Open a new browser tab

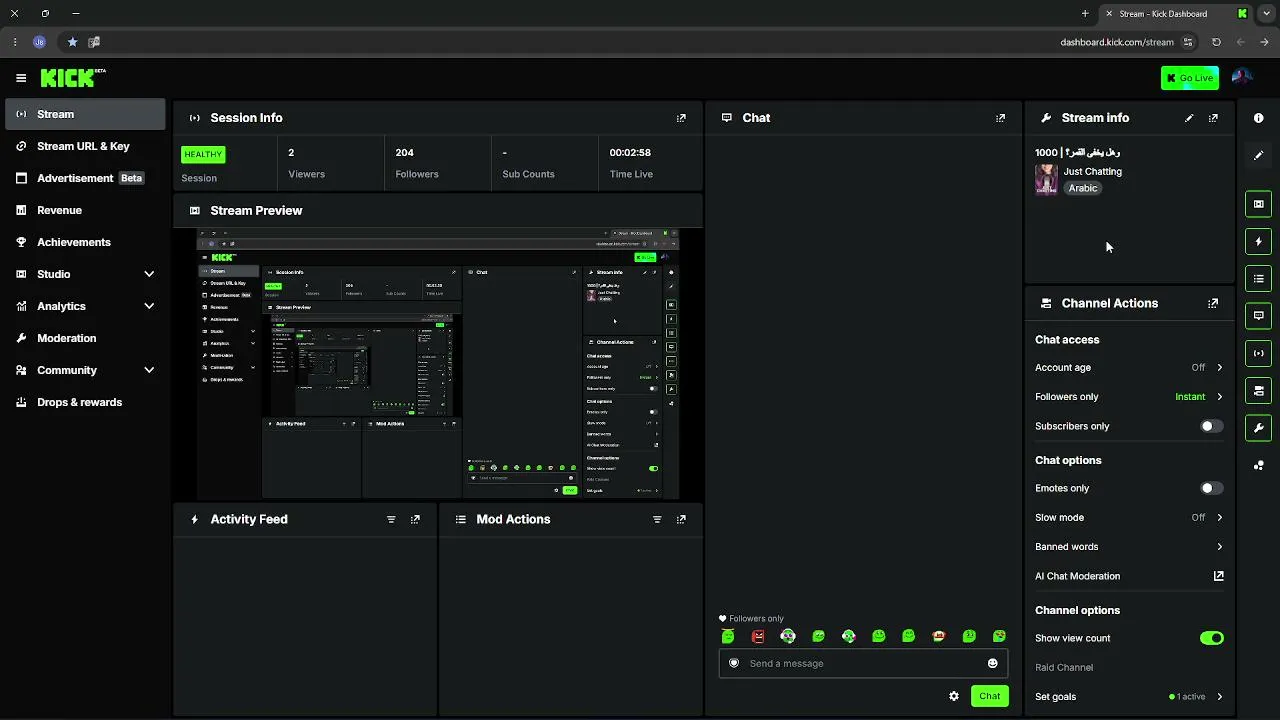pyautogui.click(x=1085, y=14)
